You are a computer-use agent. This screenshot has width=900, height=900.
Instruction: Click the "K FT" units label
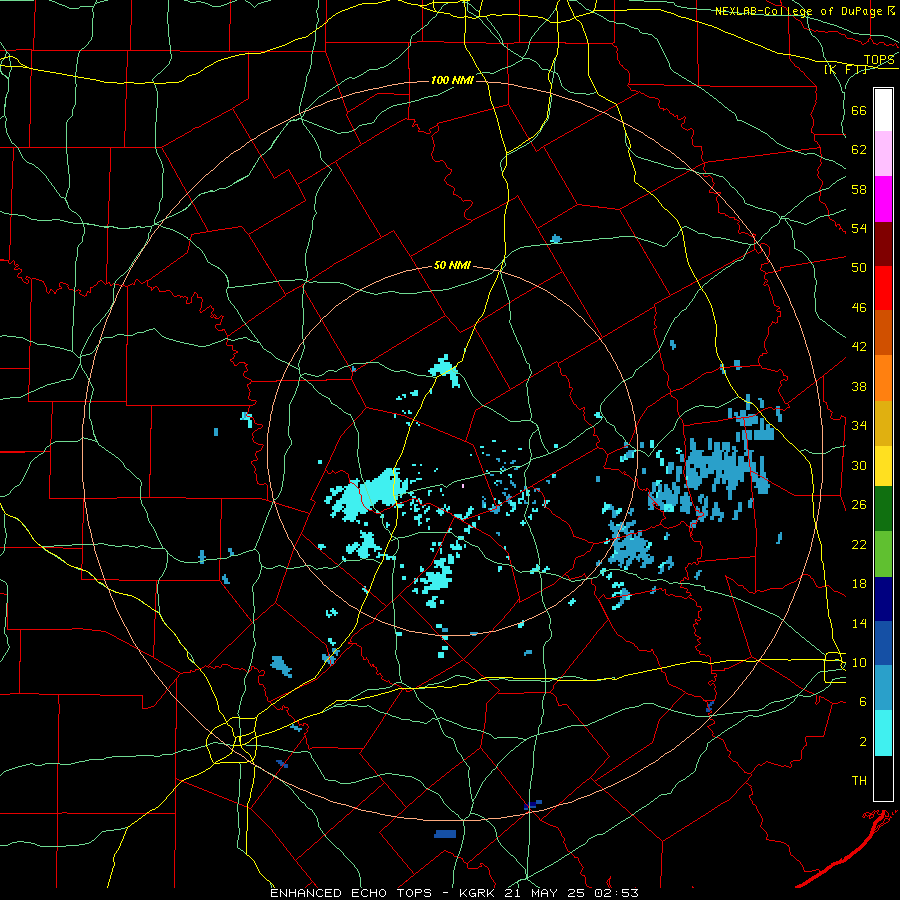(x=846, y=70)
